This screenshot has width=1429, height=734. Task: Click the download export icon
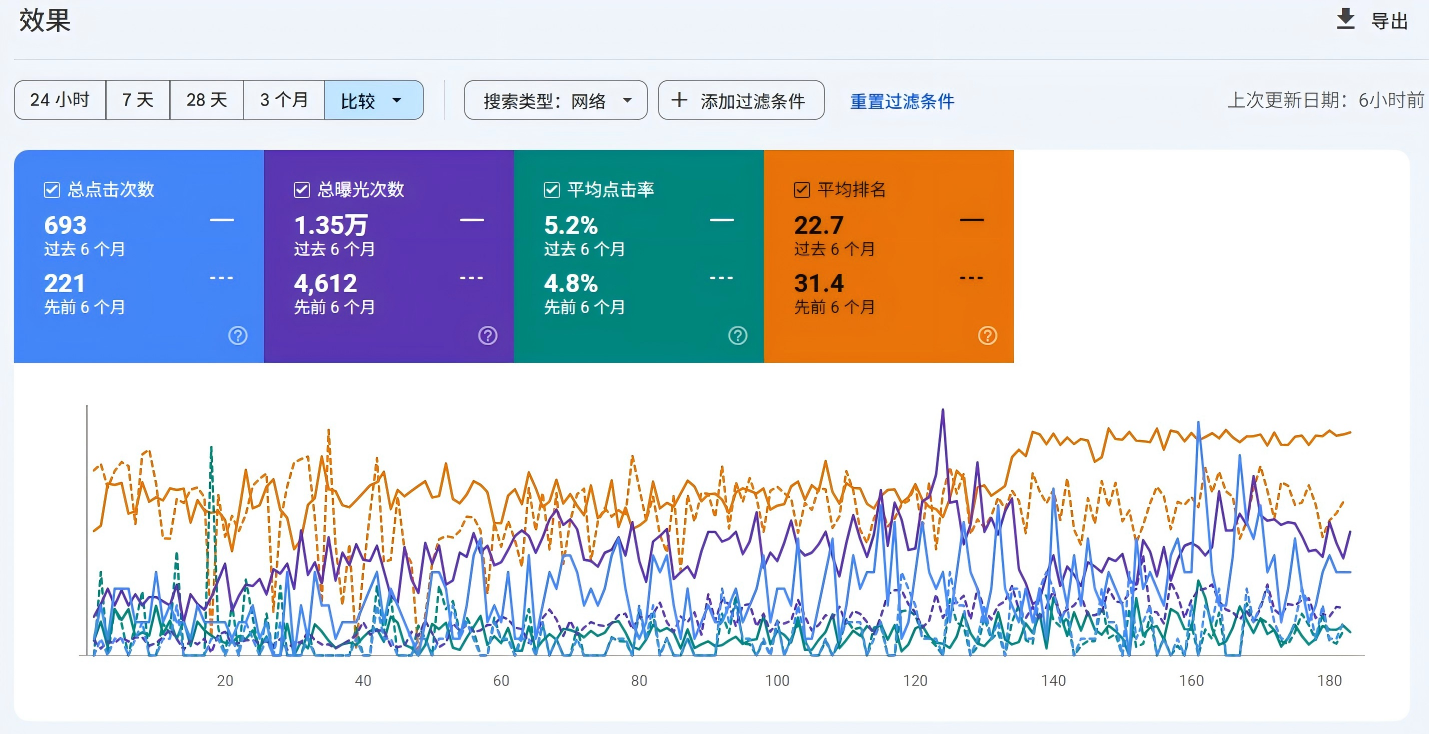tap(1346, 19)
